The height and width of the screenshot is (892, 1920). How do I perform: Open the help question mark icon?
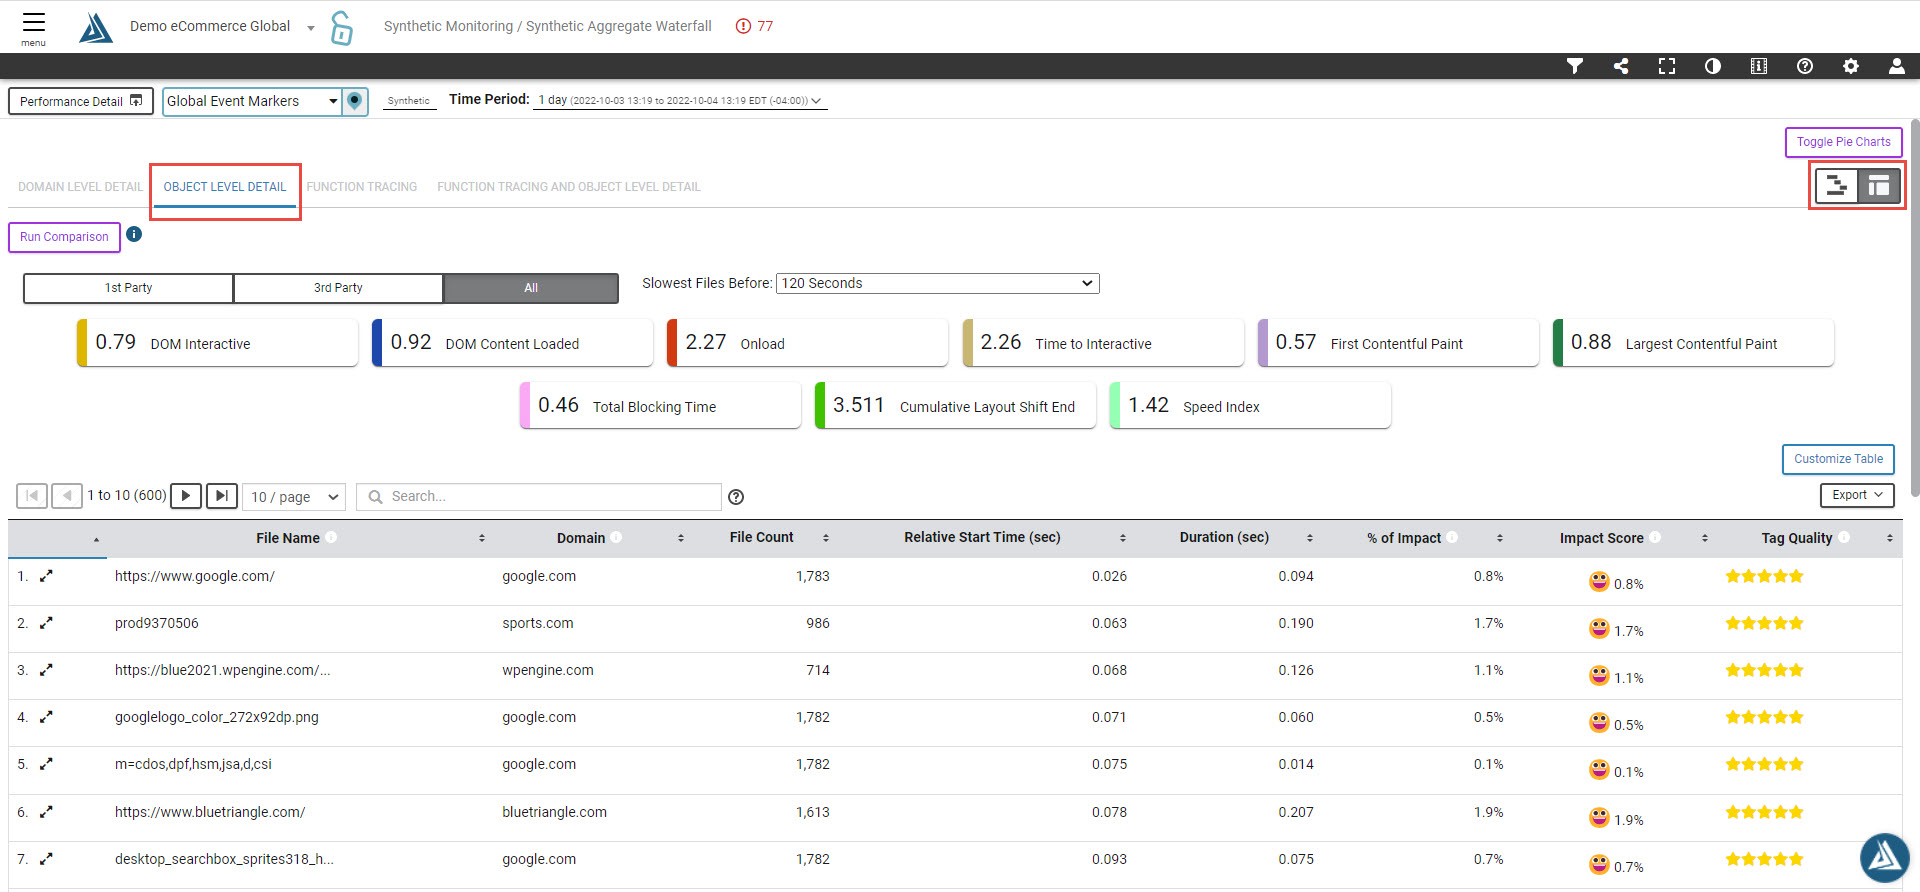[x=1804, y=66]
